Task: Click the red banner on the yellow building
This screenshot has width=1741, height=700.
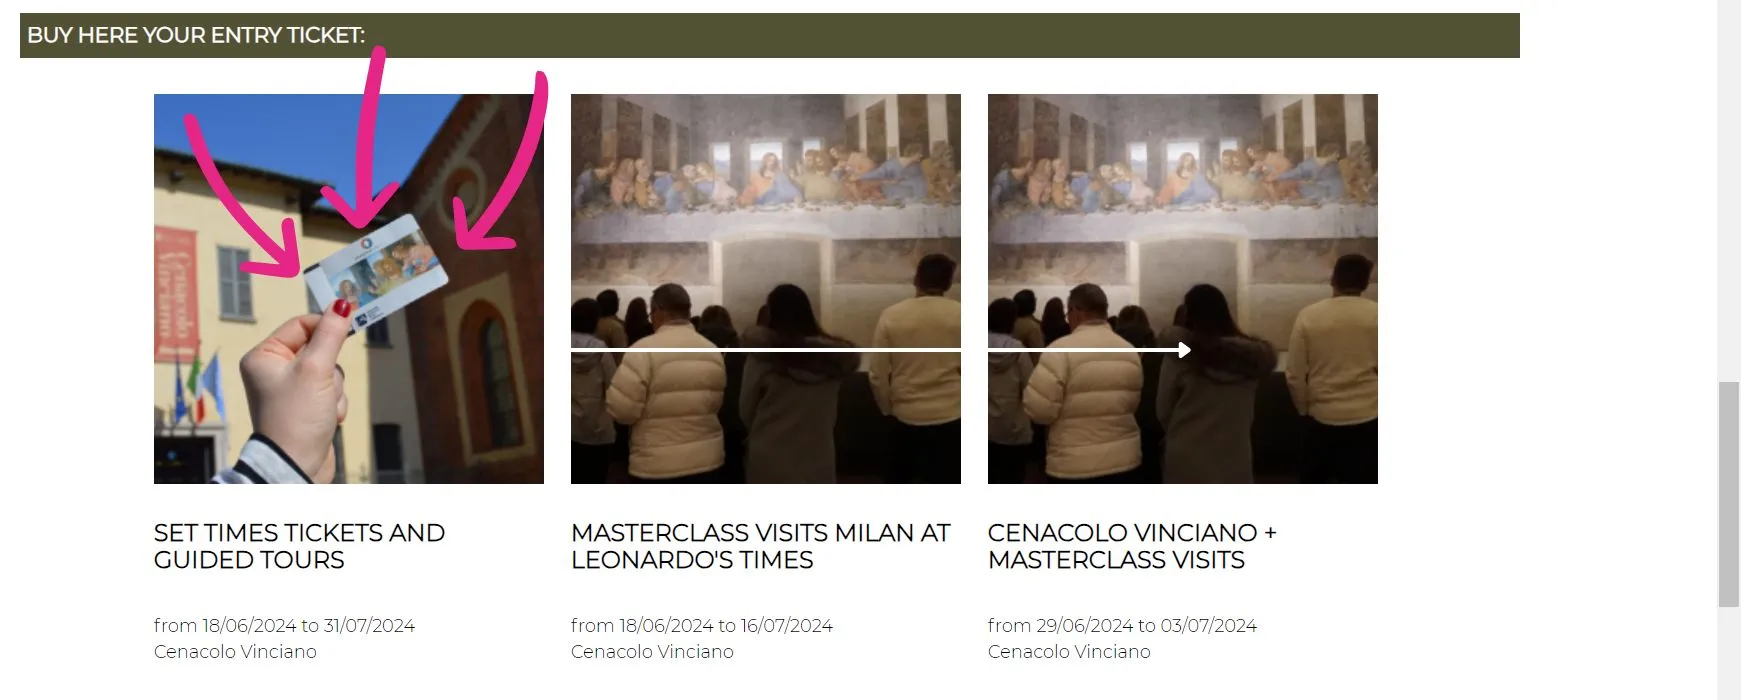Action: click(176, 294)
